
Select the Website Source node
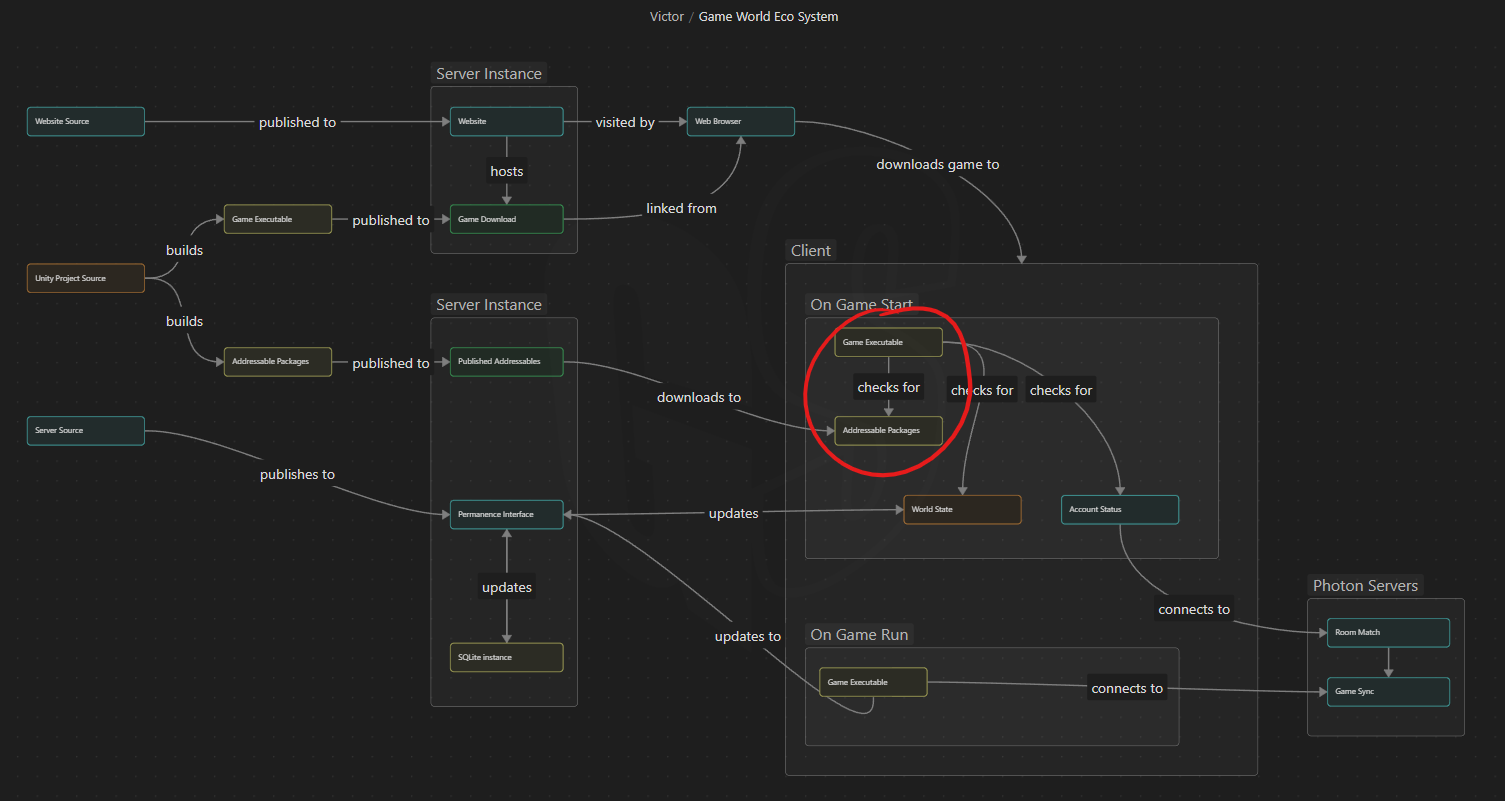pos(86,122)
